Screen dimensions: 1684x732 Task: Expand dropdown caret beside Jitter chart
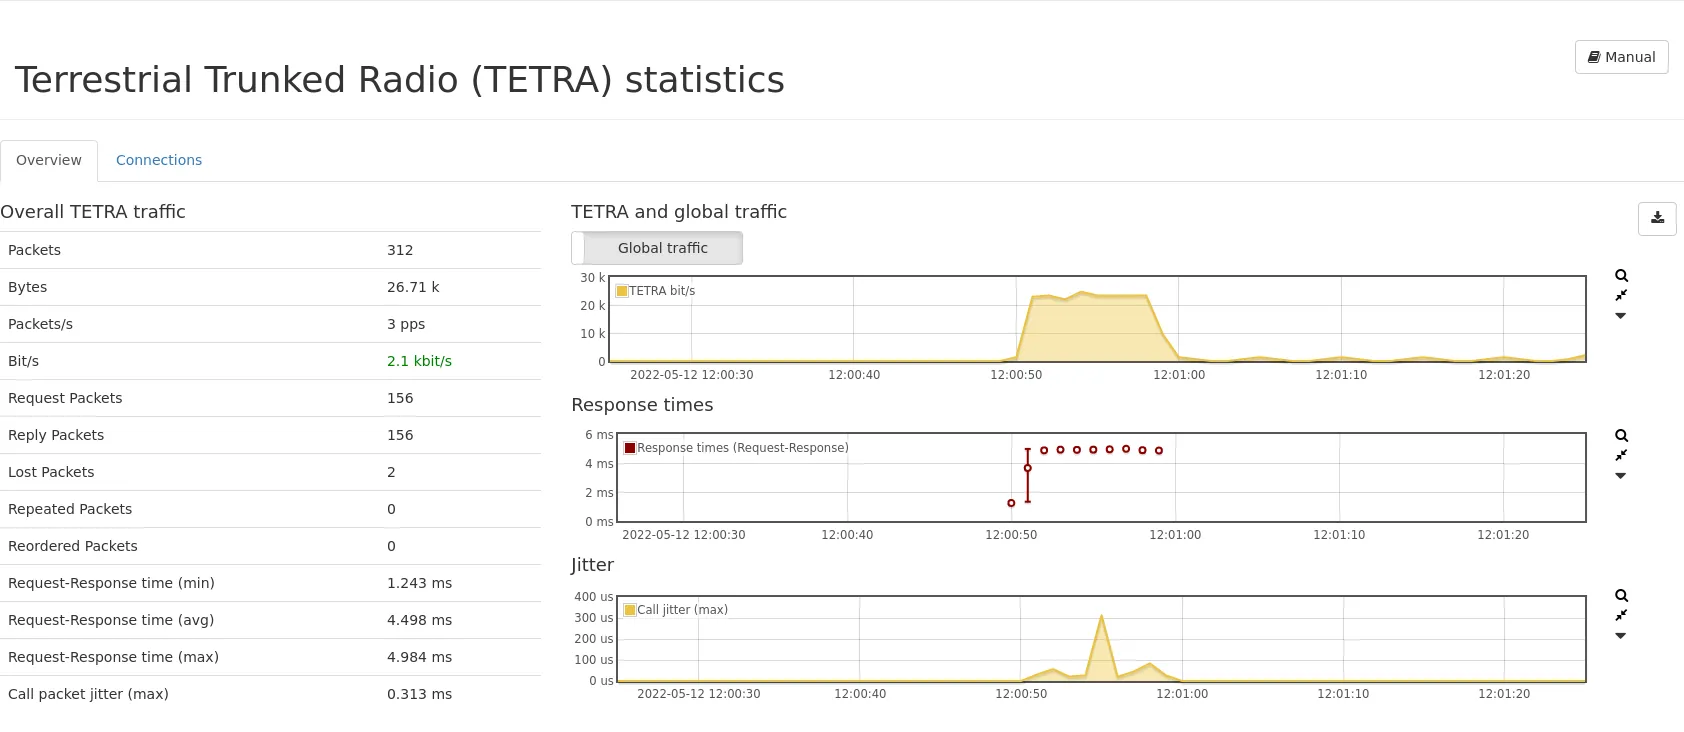click(1621, 636)
